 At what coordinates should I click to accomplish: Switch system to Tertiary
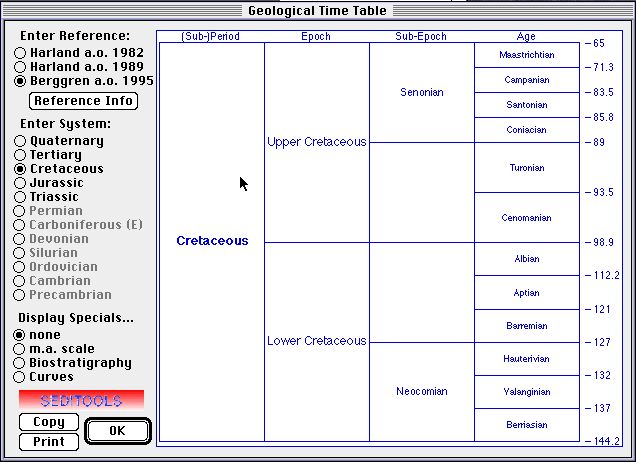pos(20,155)
